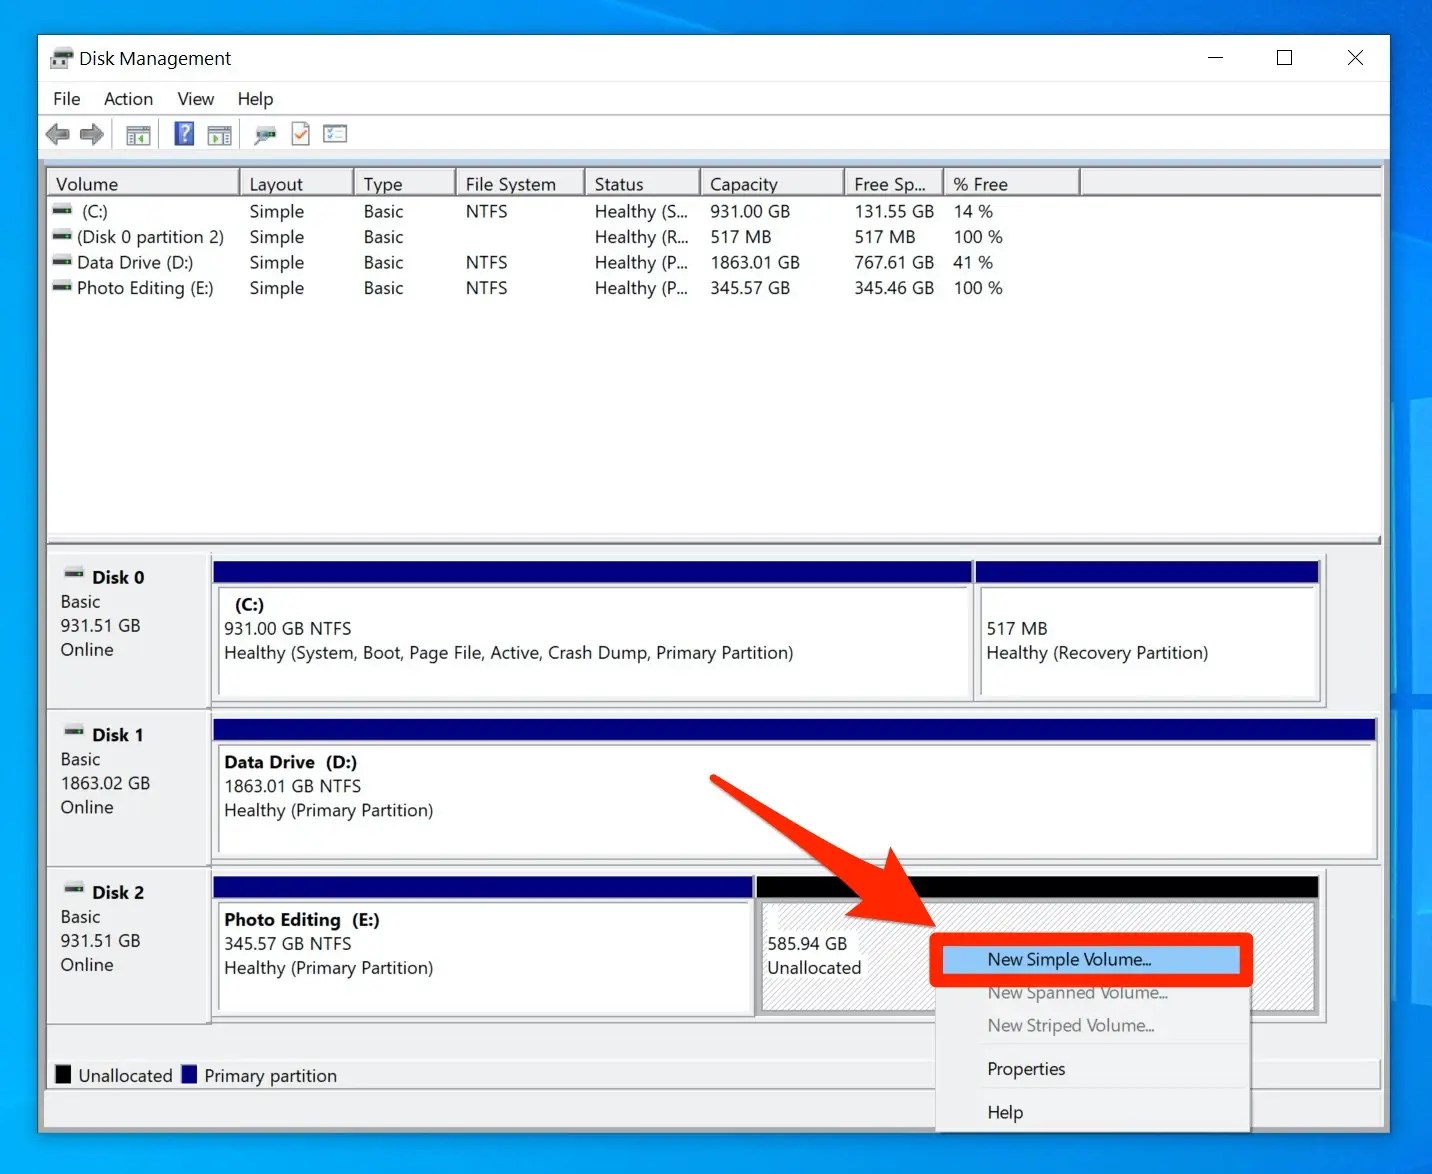This screenshot has width=1432, height=1174.
Task: Sort by the Type column header
Action: click(x=404, y=184)
